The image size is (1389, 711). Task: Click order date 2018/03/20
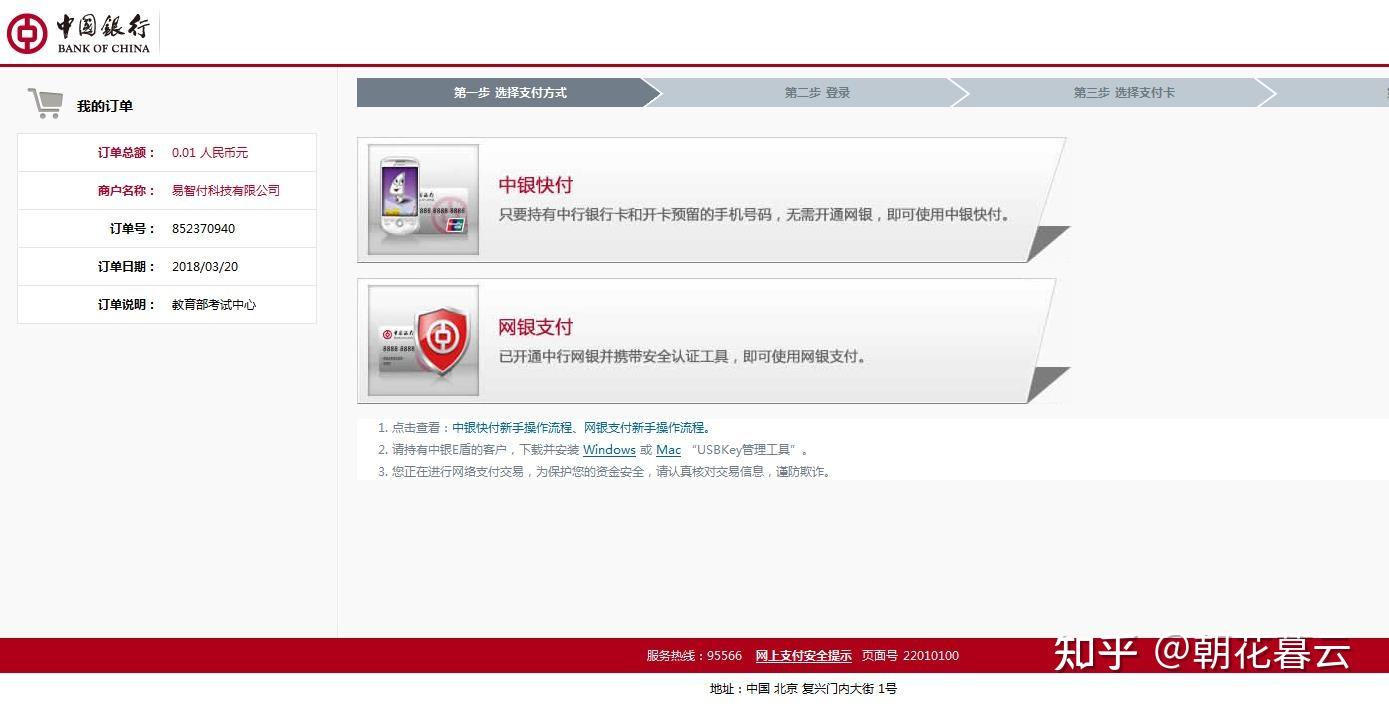click(205, 267)
